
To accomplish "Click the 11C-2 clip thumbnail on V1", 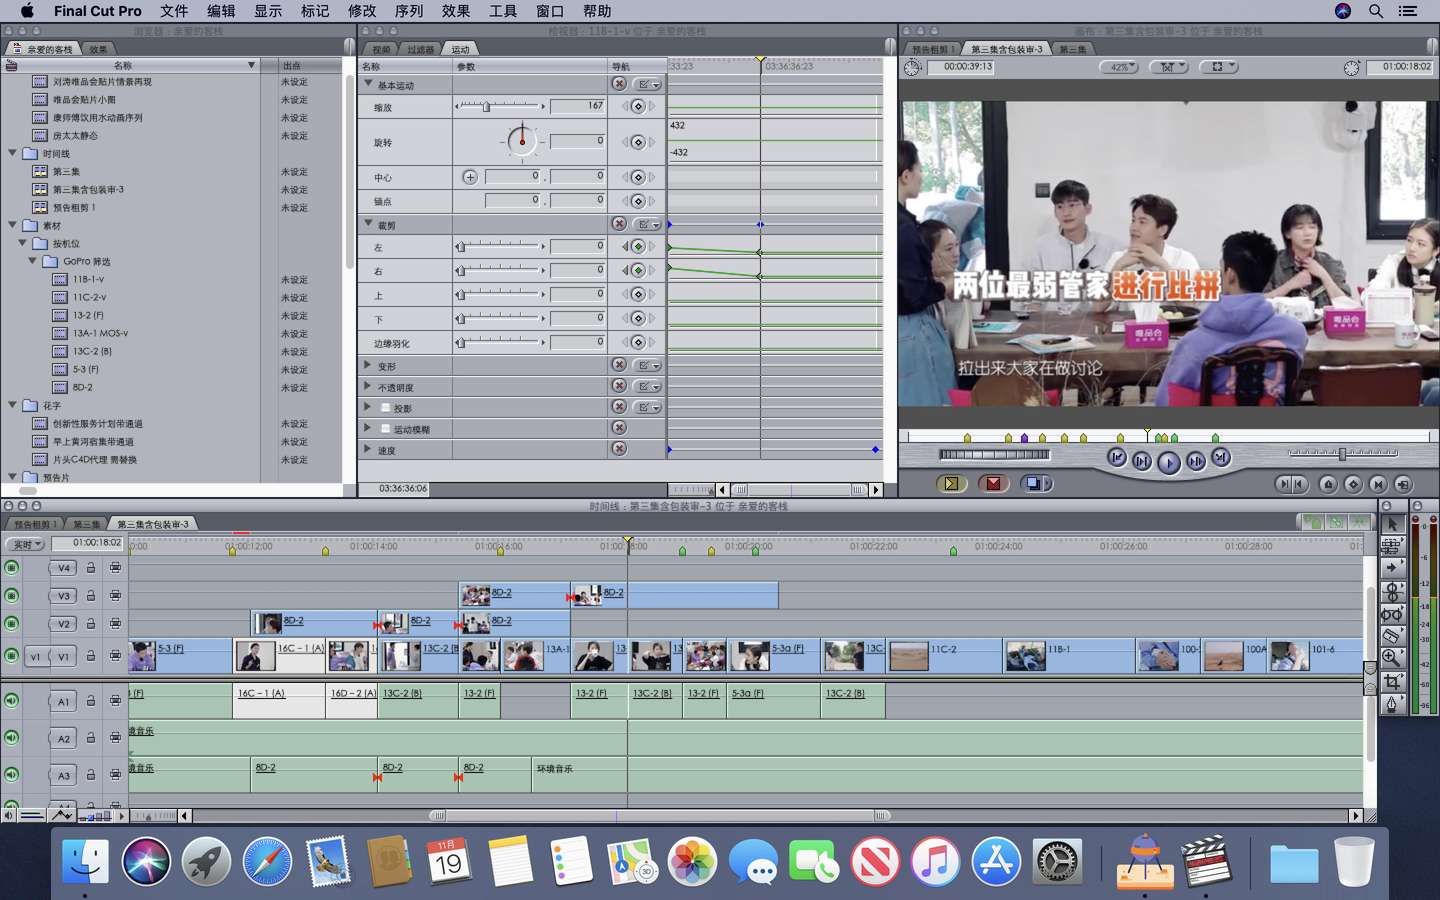I will click(908, 656).
